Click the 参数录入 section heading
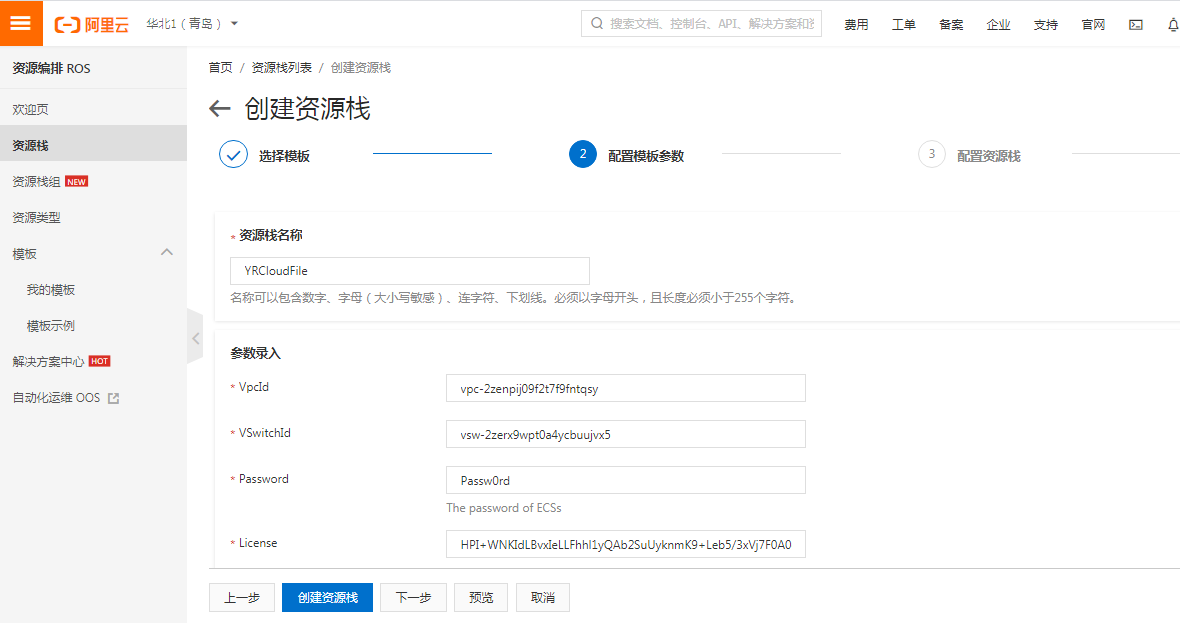The width and height of the screenshot is (1180, 623). 255,353
